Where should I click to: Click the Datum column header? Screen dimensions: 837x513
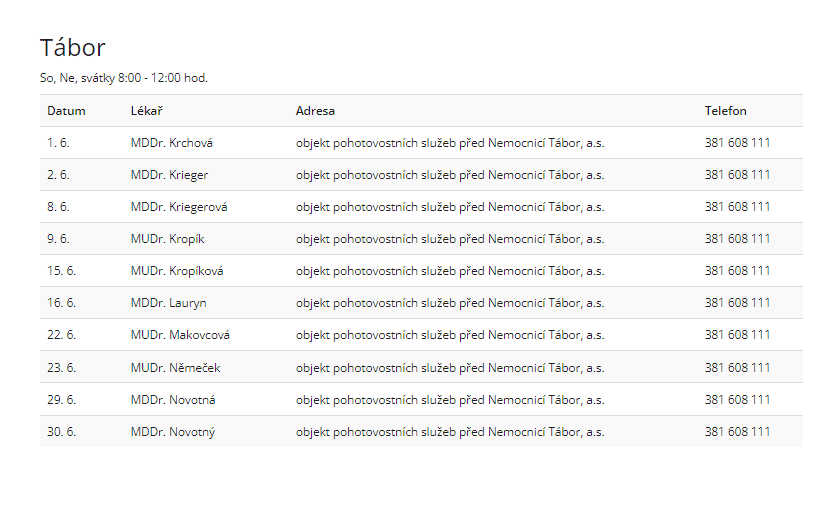click(66, 111)
